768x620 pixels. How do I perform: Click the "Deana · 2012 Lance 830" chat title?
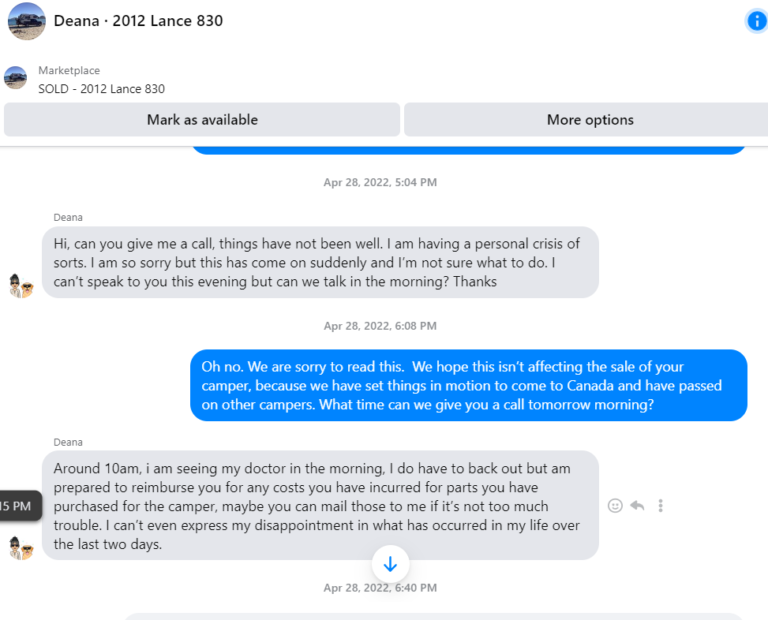pyautogui.click(x=138, y=21)
